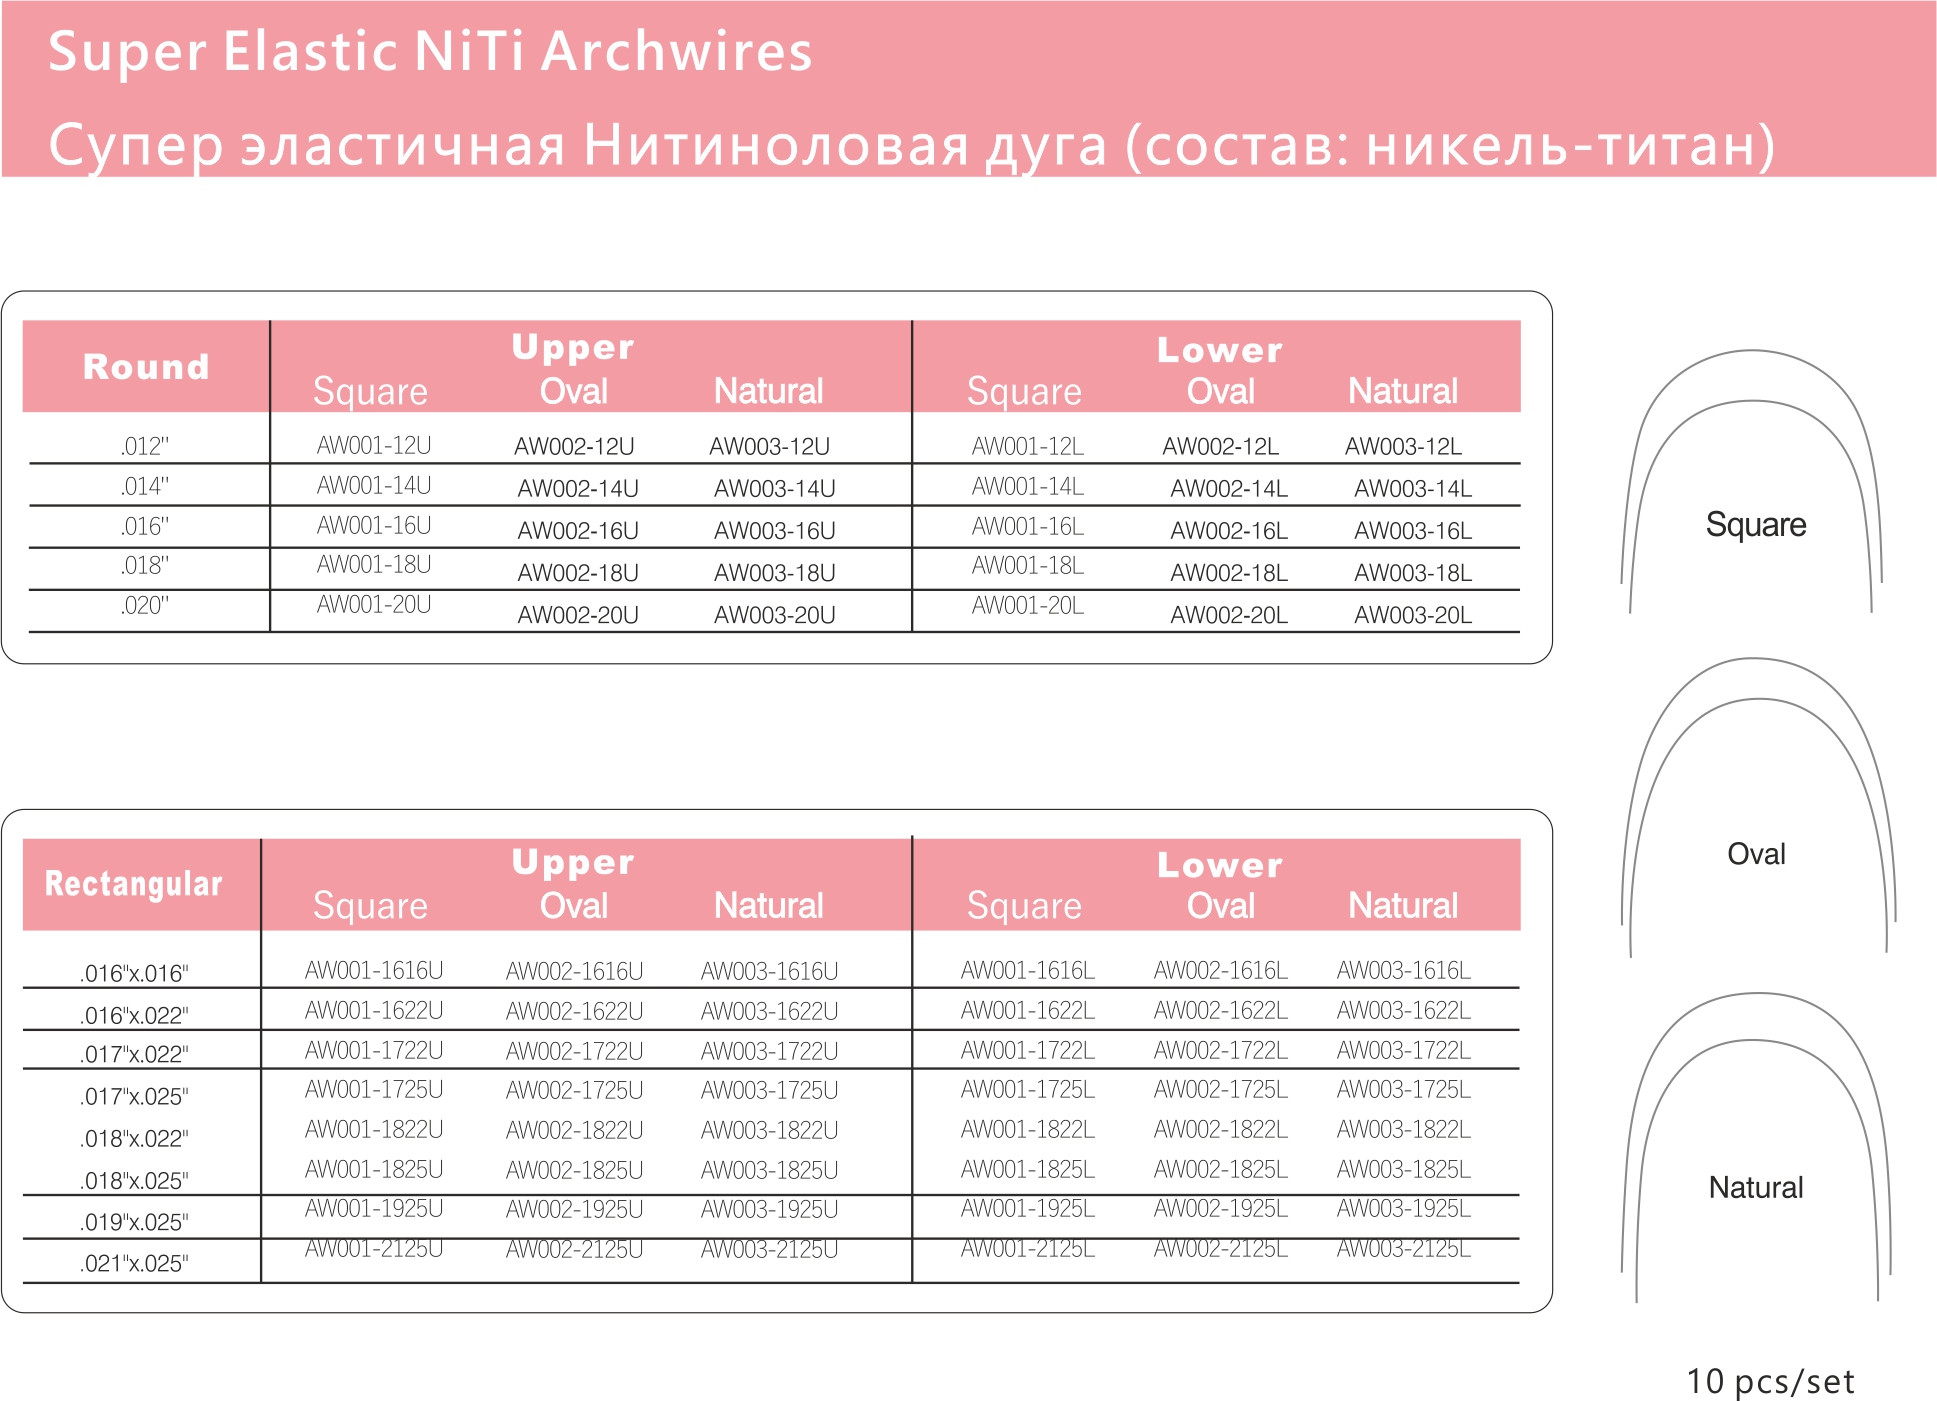Select code AW001-1822L
The height and width of the screenshot is (1401, 1937).
(1028, 1129)
